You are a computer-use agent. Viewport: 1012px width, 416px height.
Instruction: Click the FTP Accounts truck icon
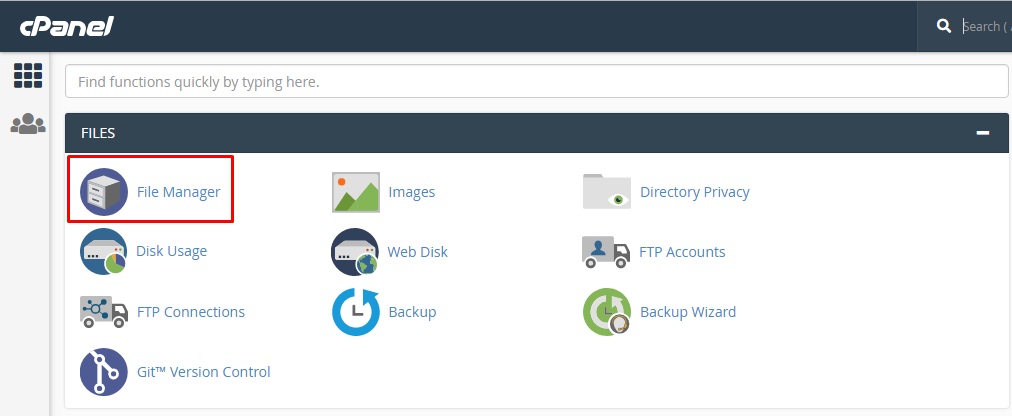tap(607, 252)
